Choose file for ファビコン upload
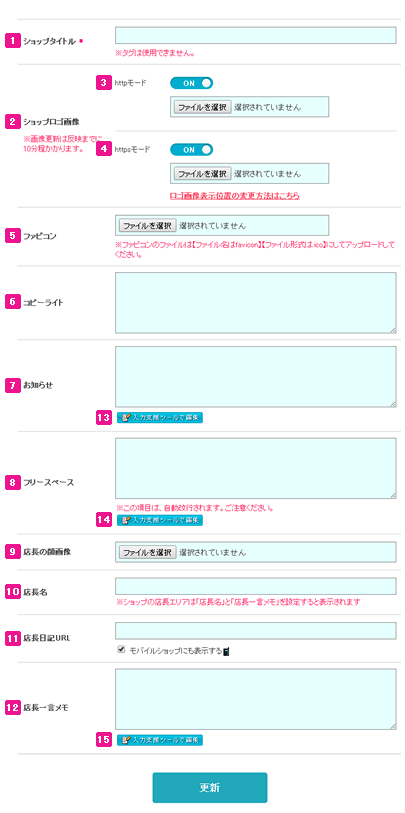This screenshot has height=813, width=405. [148, 226]
